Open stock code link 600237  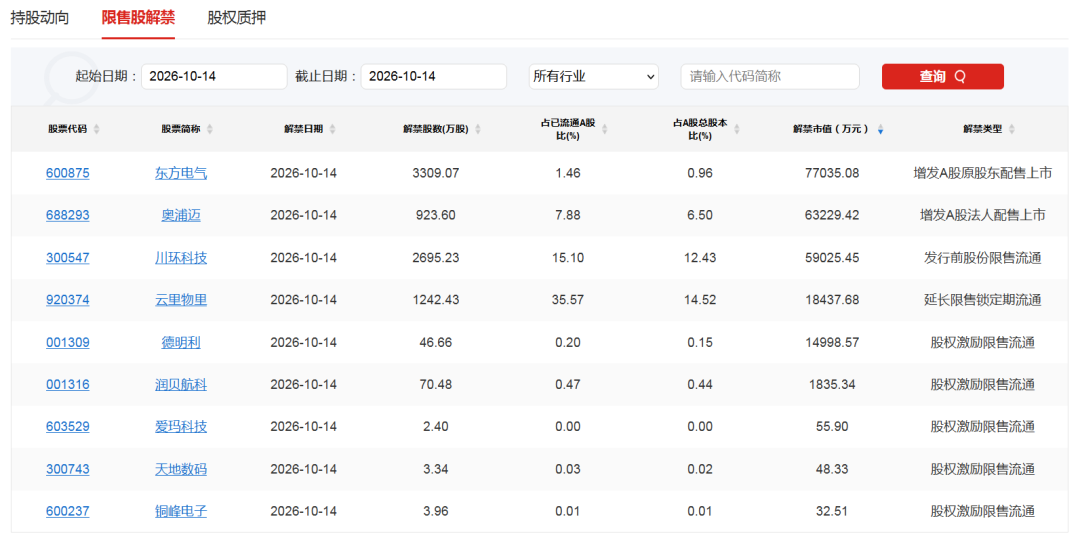pyautogui.click(x=68, y=512)
